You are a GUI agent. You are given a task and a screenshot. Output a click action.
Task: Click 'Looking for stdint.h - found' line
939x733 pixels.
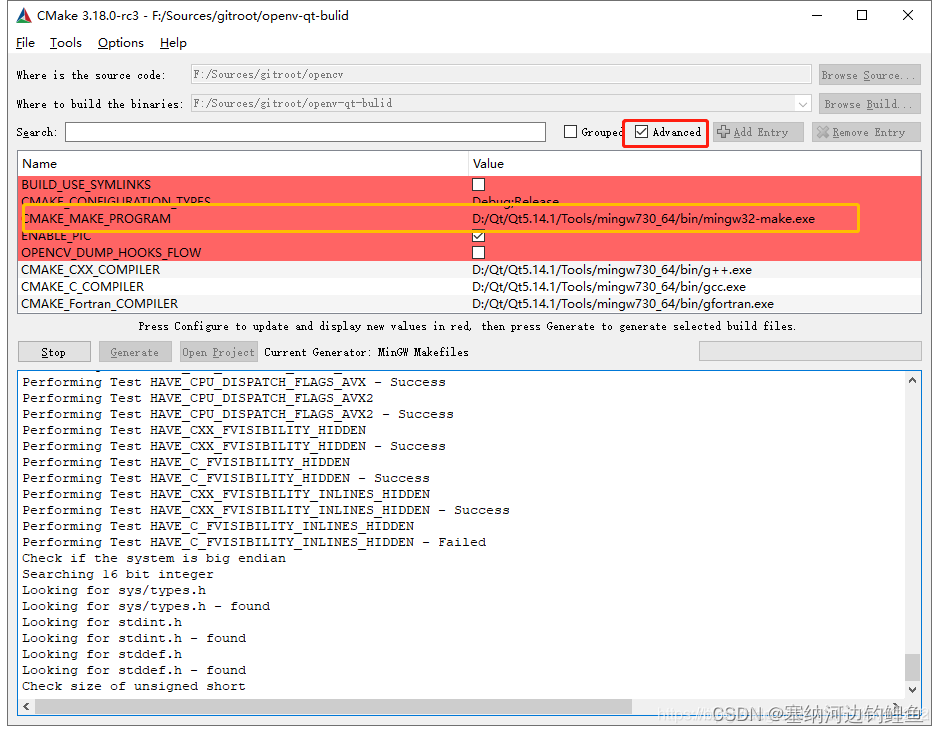pyautogui.click(x=134, y=638)
